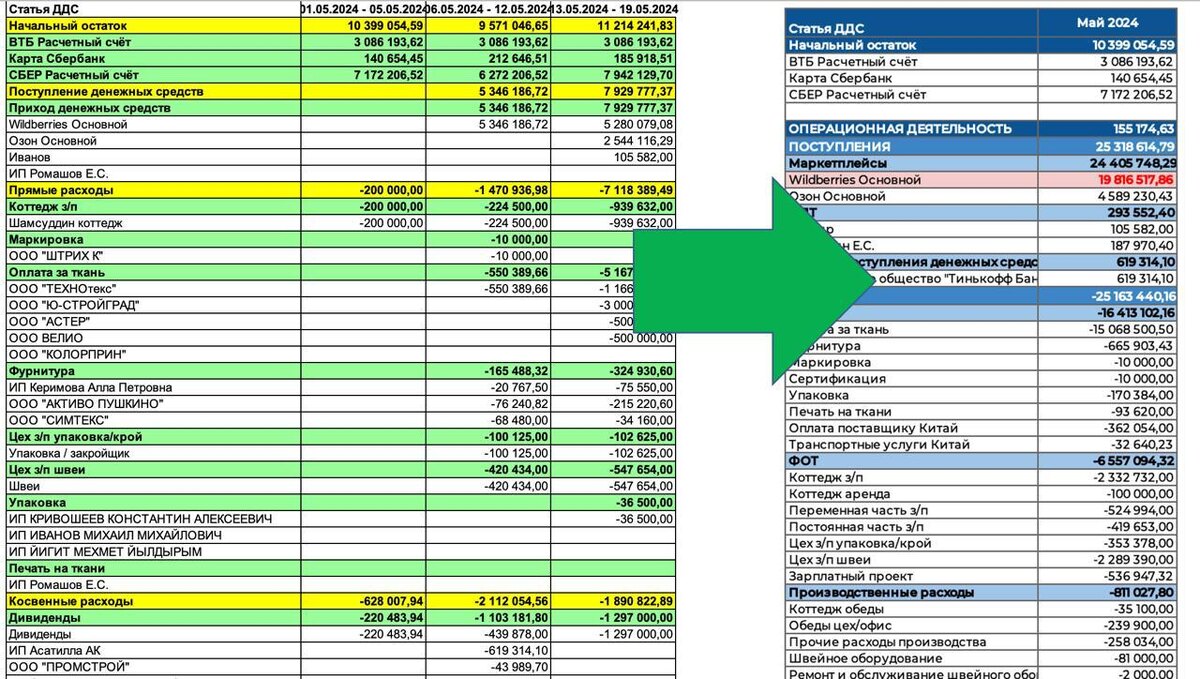Click the value -15 068 500,50
Viewport: 1200px width, 679px height.
click(1130, 329)
